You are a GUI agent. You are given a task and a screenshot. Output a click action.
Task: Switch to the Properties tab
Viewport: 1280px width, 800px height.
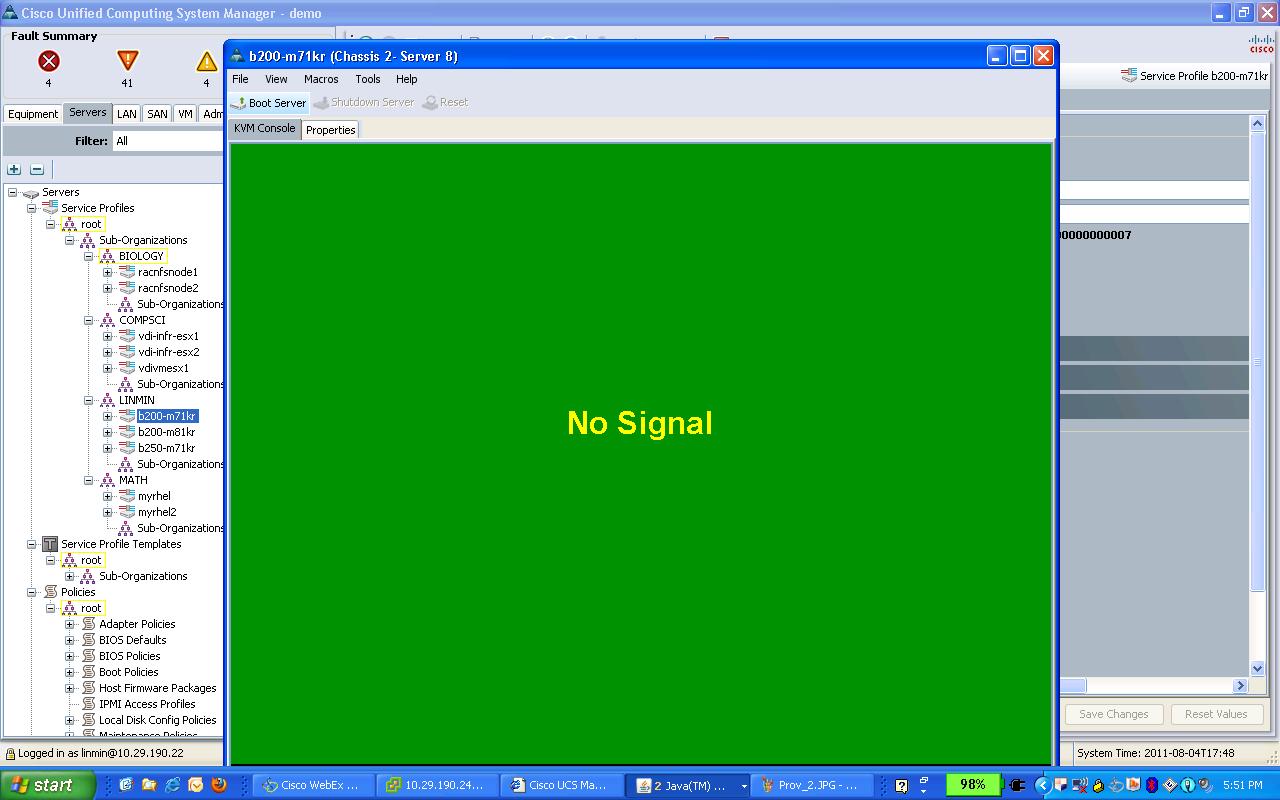330,130
